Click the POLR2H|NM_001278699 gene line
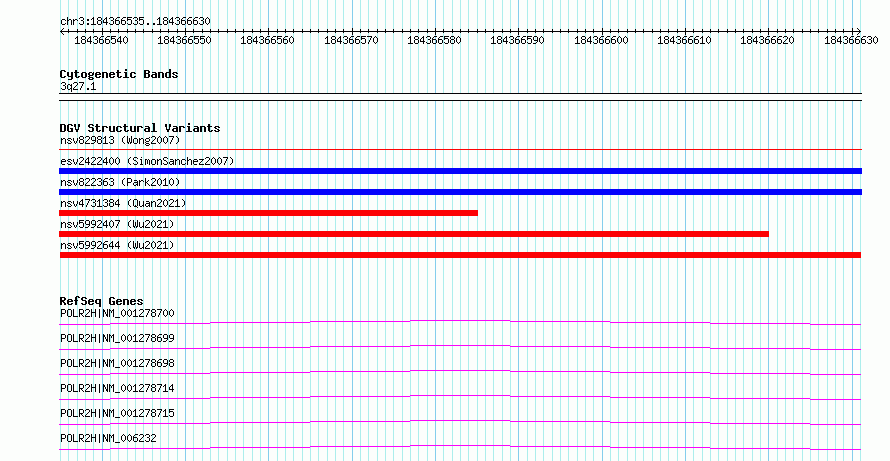 pos(460,348)
